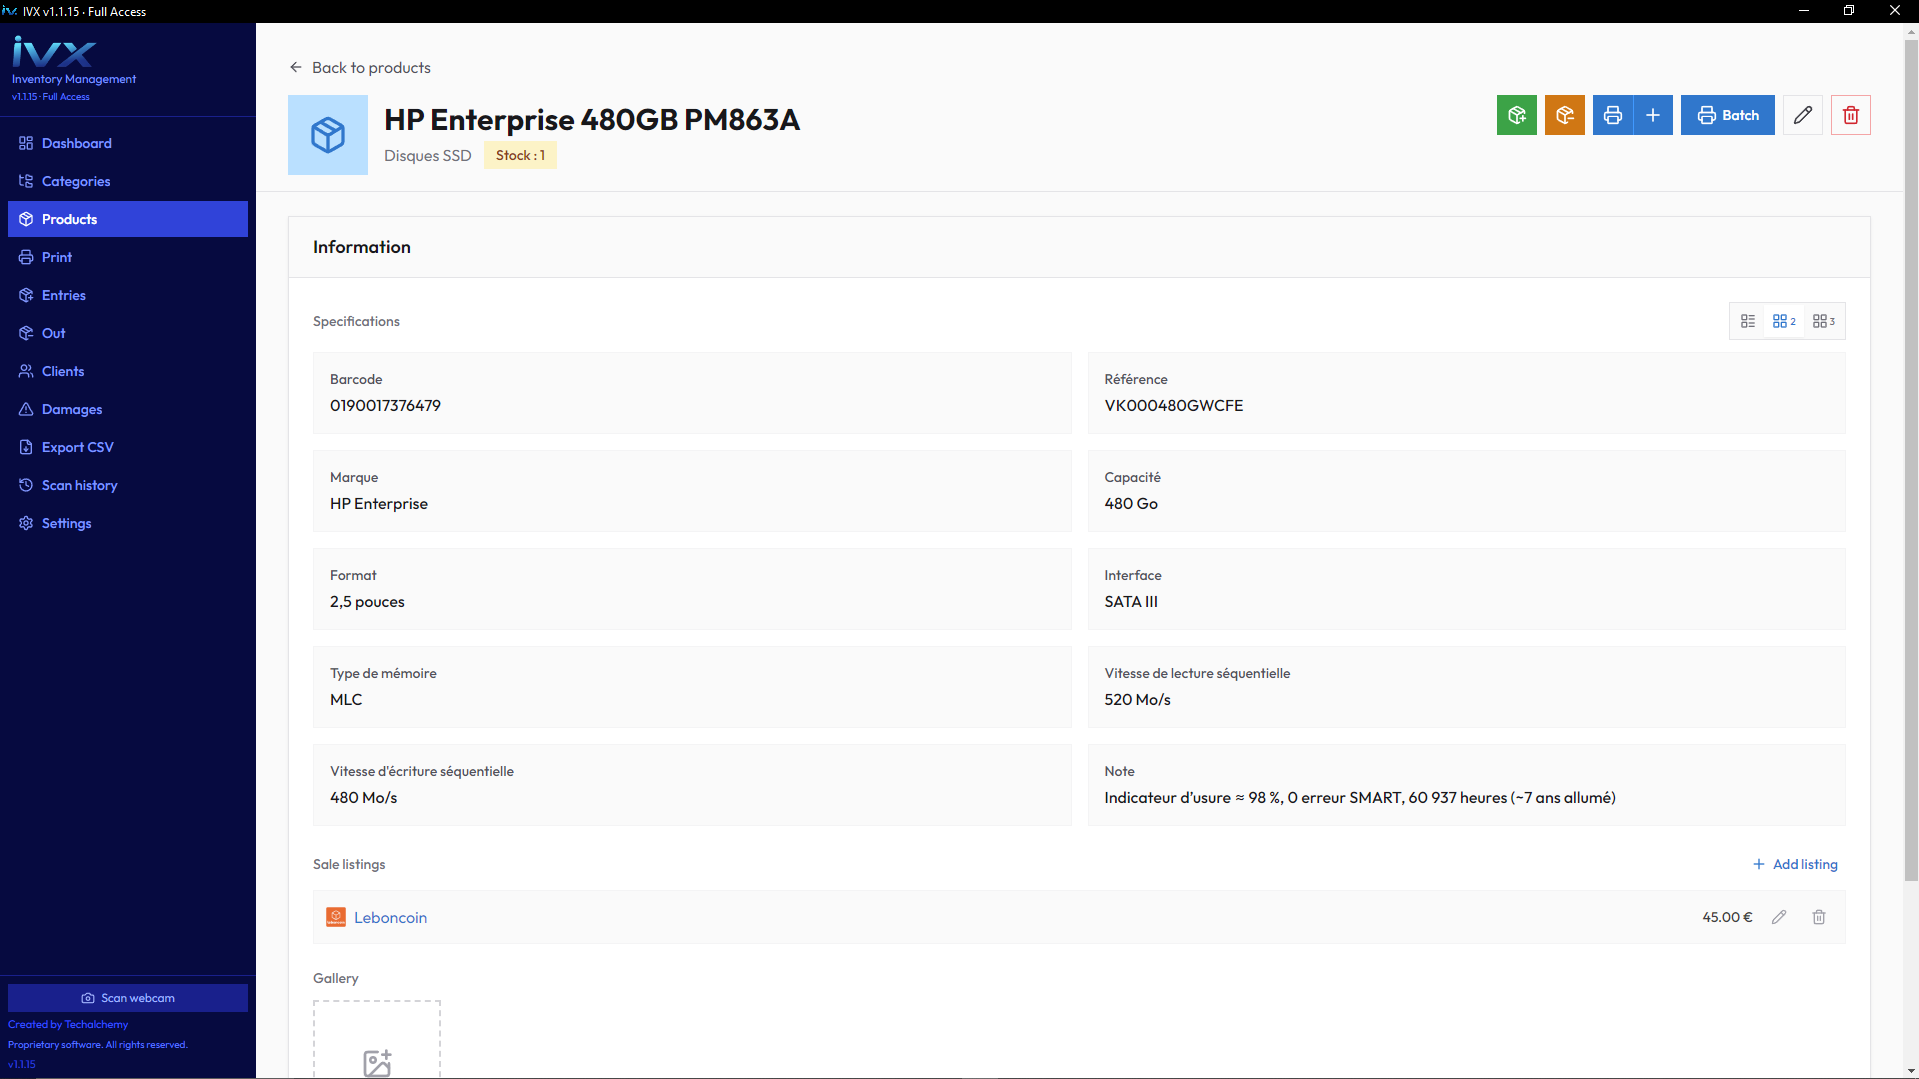Click the Clients people icon
Viewport: 1919px width, 1079px height.
pos(26,371)
